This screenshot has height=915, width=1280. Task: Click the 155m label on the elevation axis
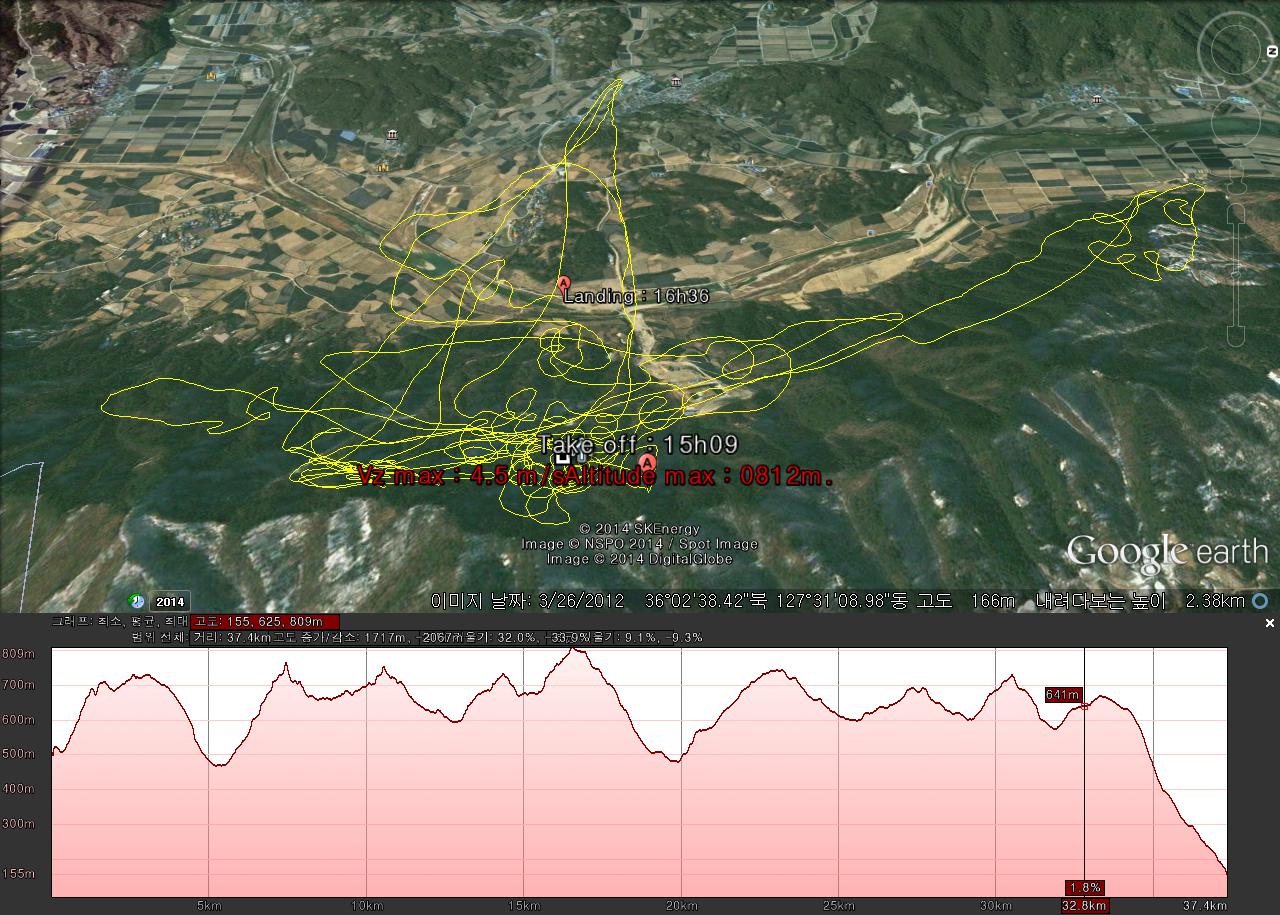[19, 873]
